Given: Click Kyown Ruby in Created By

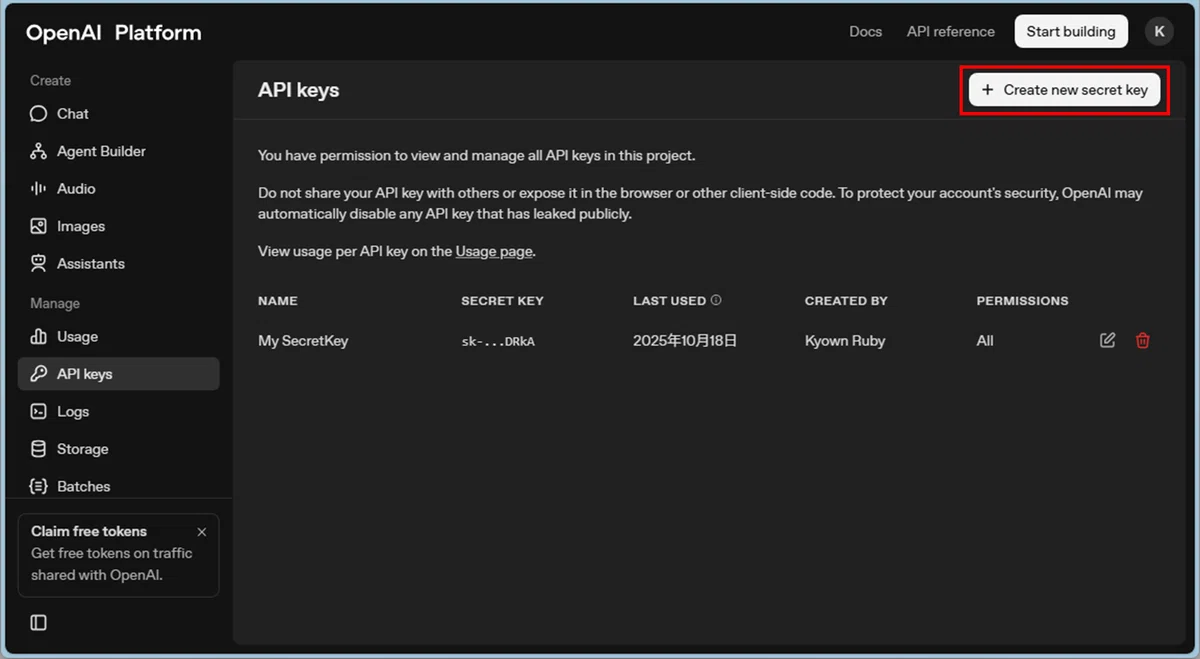Looking at the screenshot, I should [x=845, y=341].
